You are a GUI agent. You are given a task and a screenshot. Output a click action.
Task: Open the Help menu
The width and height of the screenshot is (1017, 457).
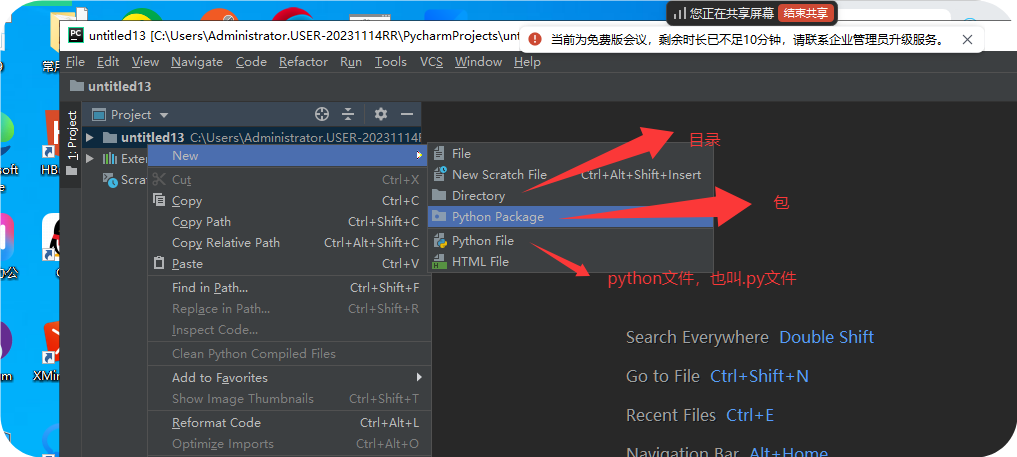coord(527,62)
